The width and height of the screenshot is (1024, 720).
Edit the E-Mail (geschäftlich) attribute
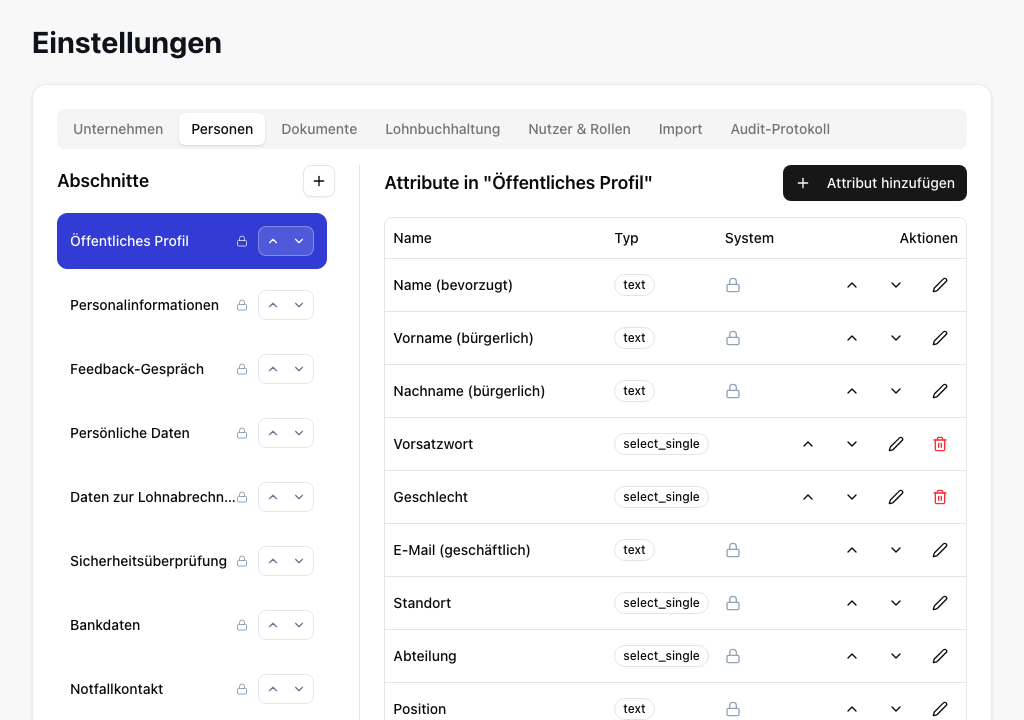click(x=940, y=550)
